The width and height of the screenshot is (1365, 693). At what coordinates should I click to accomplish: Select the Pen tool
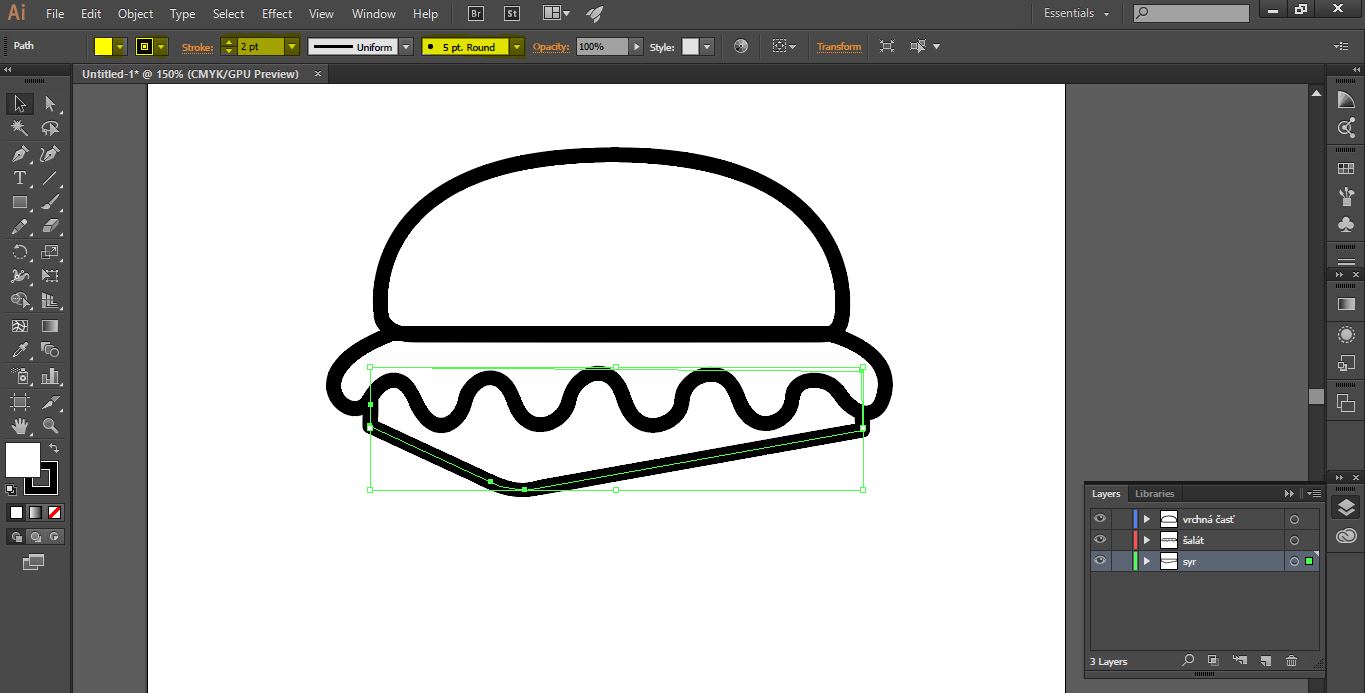[x=19, y=154]
